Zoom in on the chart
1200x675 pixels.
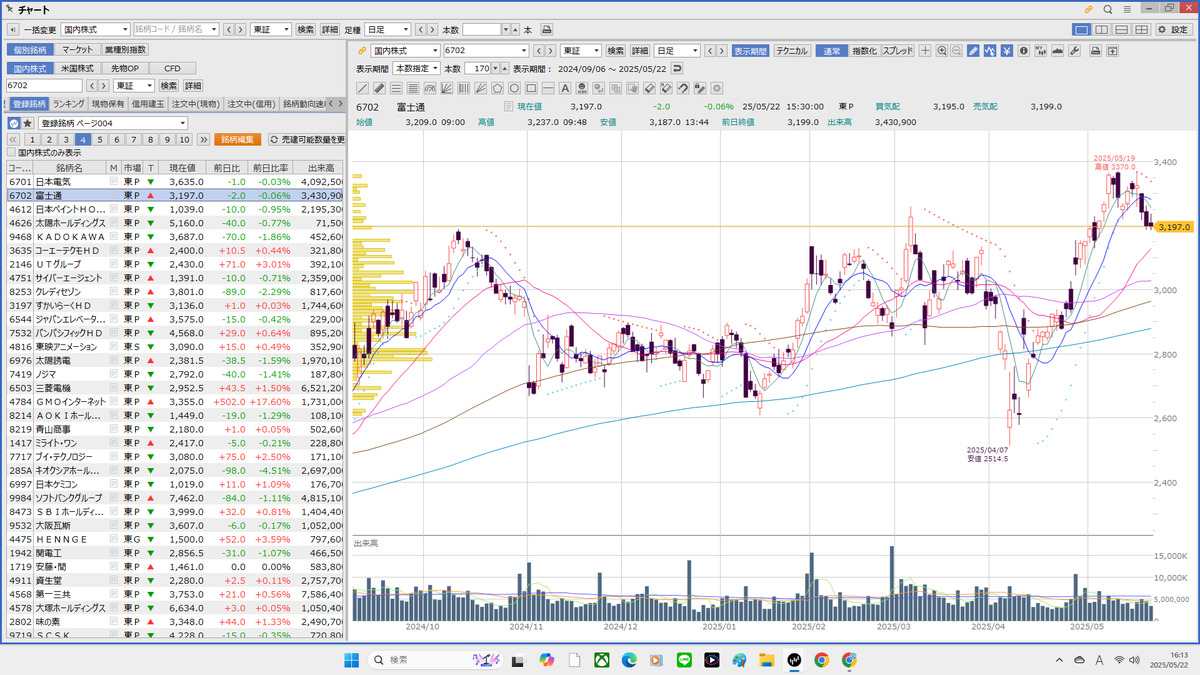click(941, 51)
